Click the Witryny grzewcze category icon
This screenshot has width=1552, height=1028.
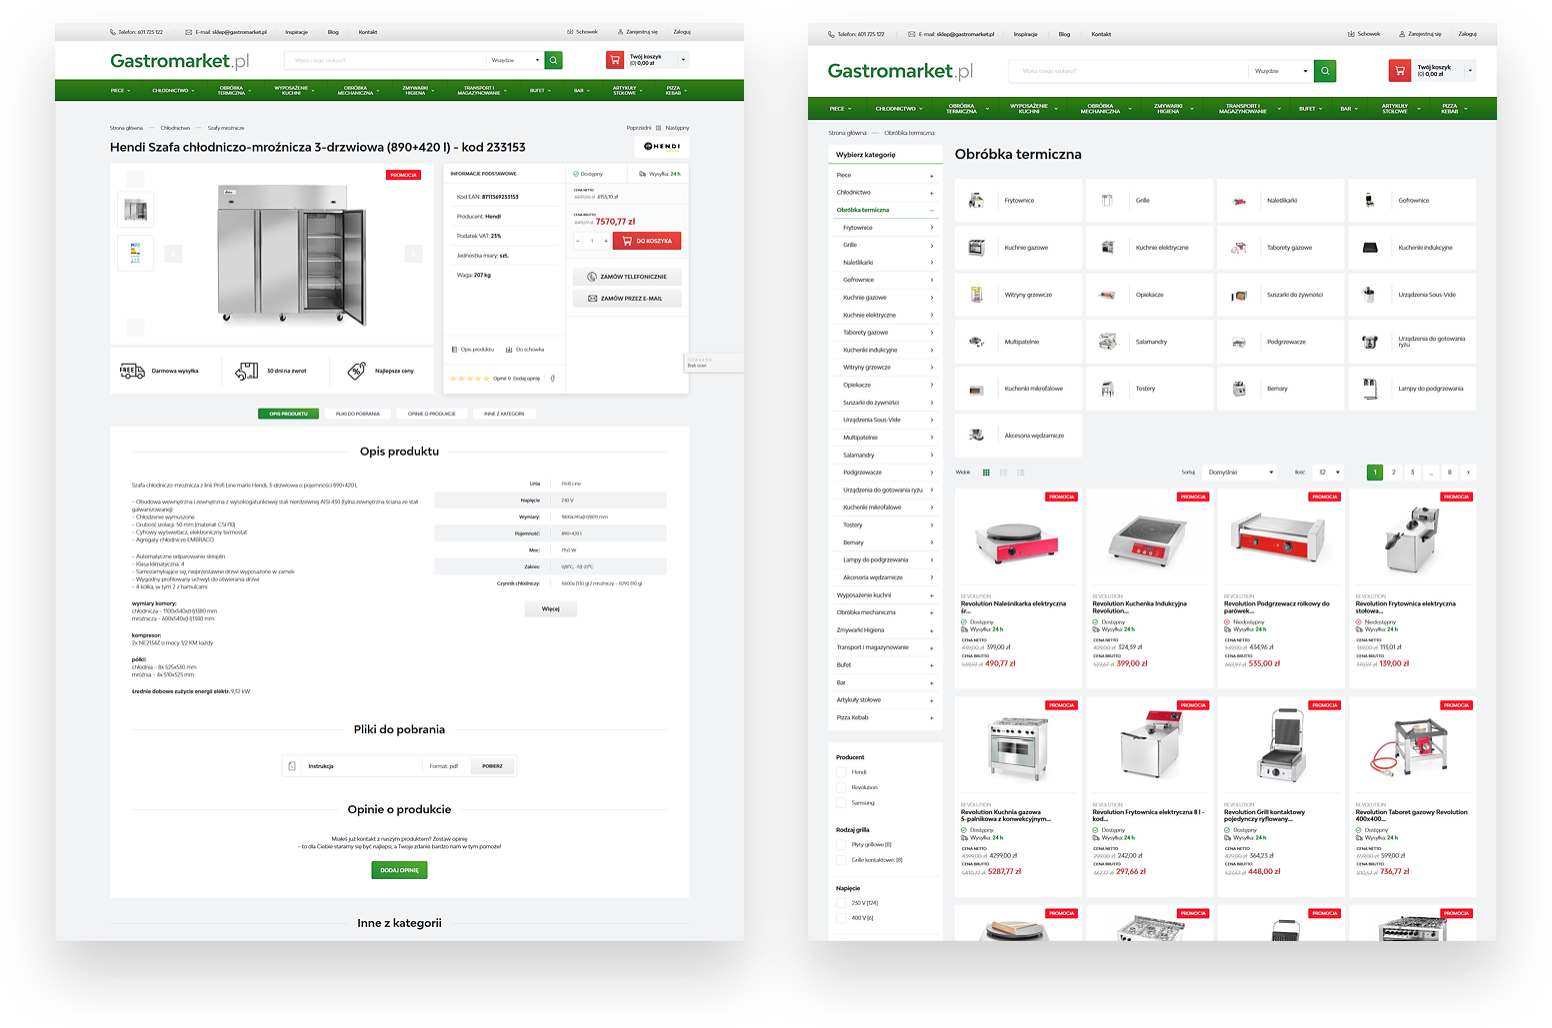pyautogui.click(x=976, y=294)
